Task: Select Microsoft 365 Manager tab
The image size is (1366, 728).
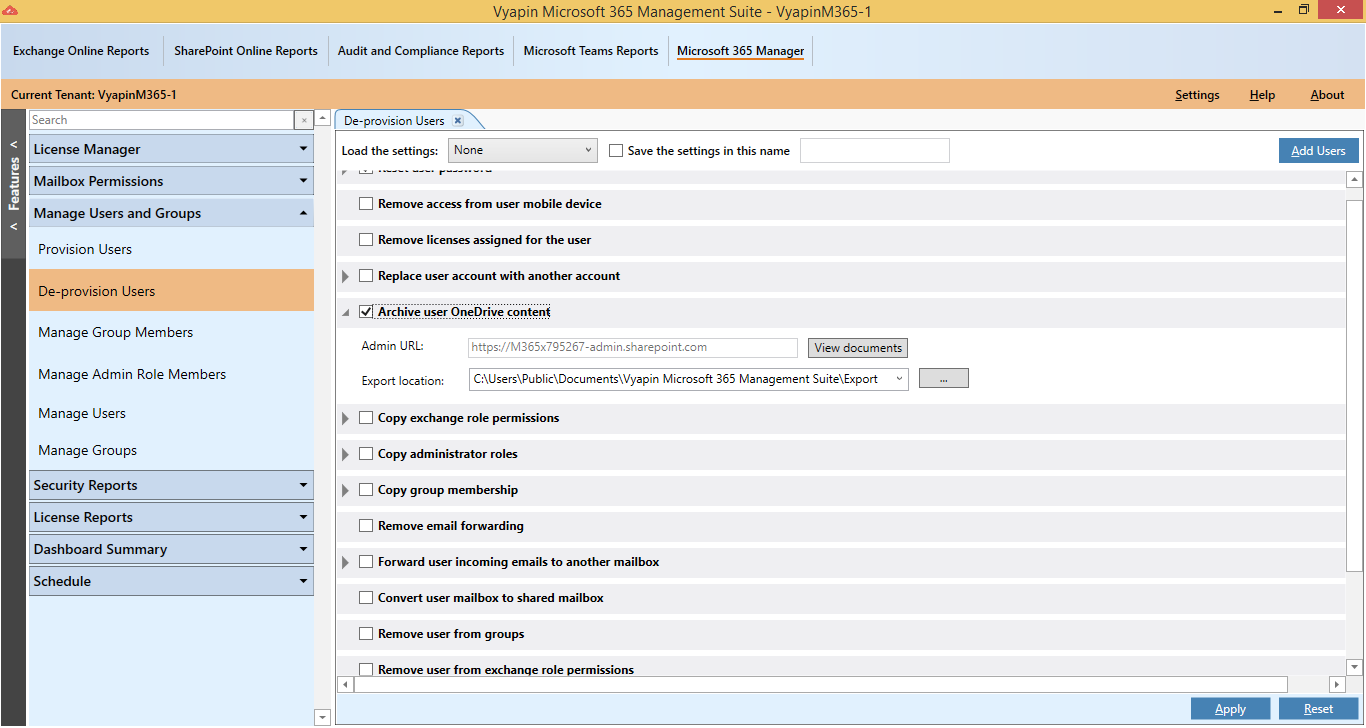Action: coord(741,51)
